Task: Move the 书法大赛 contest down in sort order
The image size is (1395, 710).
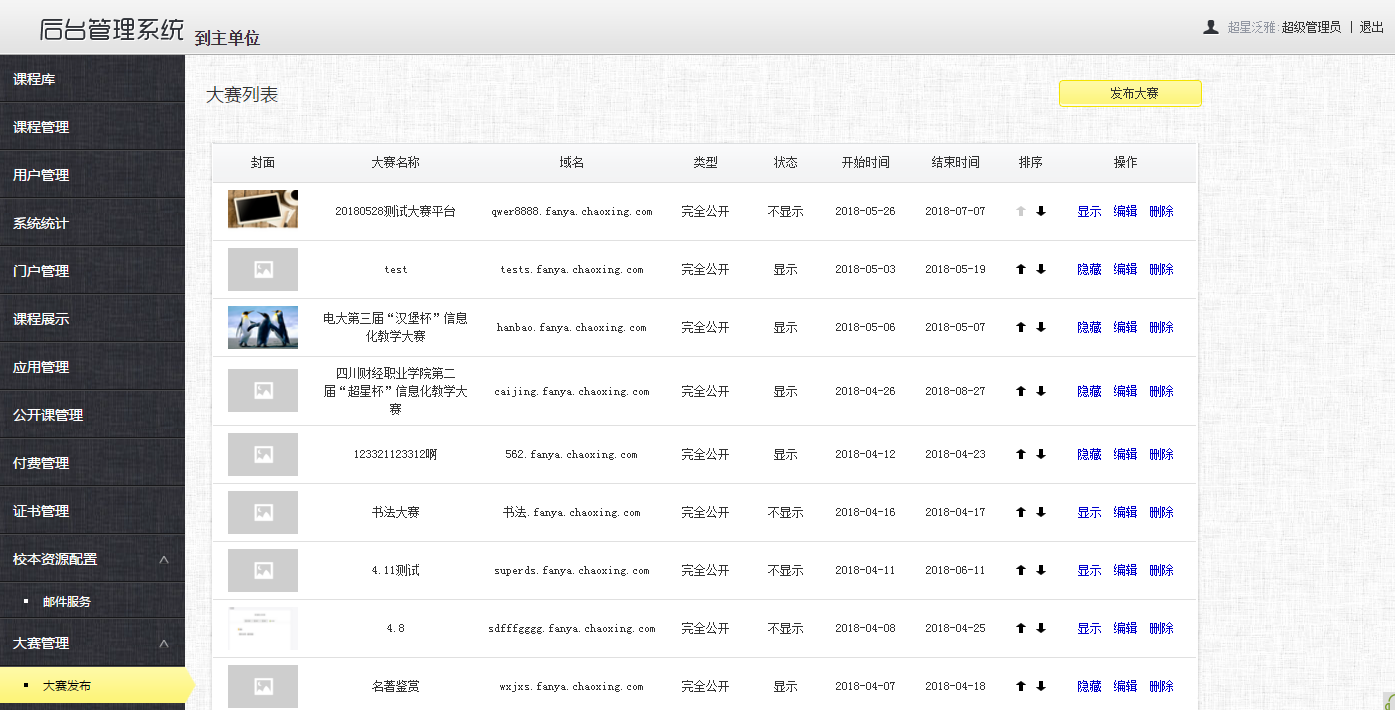Action: click(1040, 512)
